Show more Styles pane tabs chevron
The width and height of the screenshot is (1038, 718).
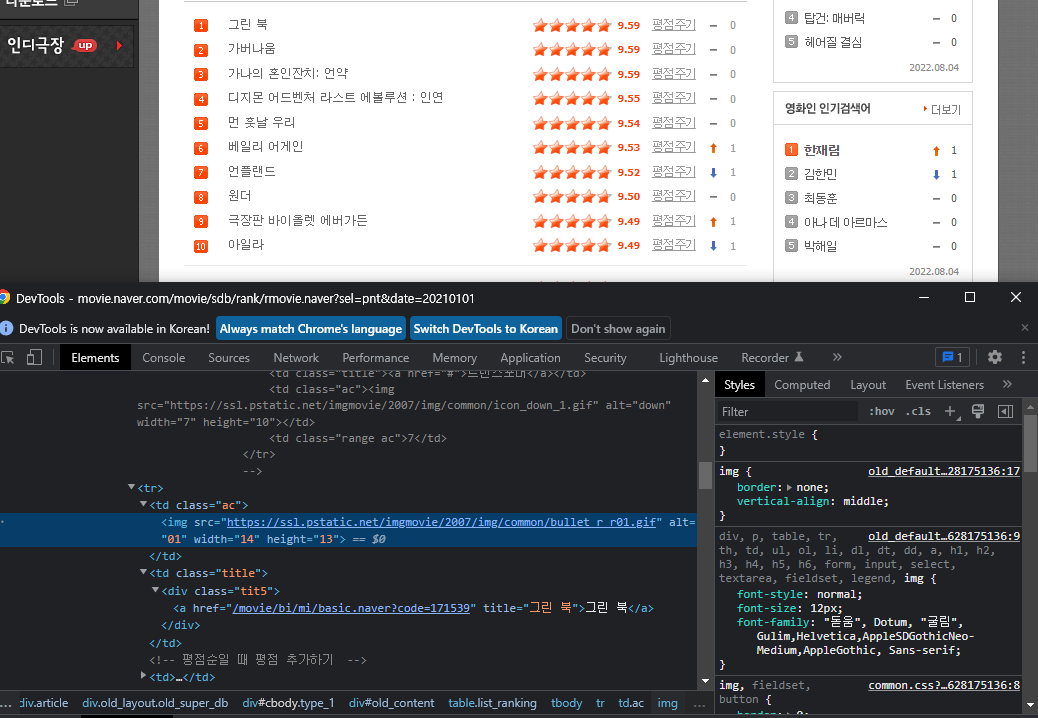(1007, 384)
